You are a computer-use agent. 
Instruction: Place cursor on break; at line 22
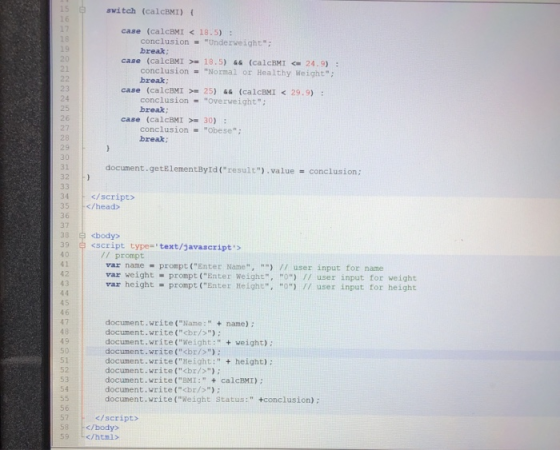point(154,80)
